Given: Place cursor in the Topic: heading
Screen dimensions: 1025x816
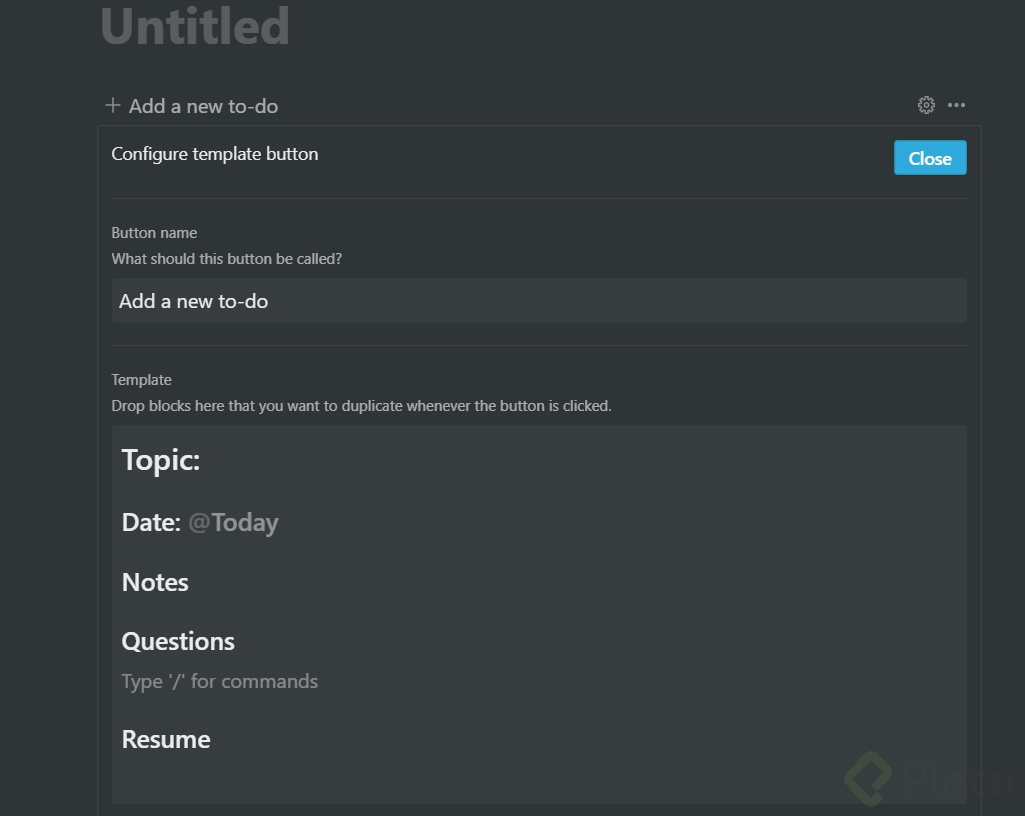Looking at the screenshot, I should pyautogui.click(x=161, y=460).
